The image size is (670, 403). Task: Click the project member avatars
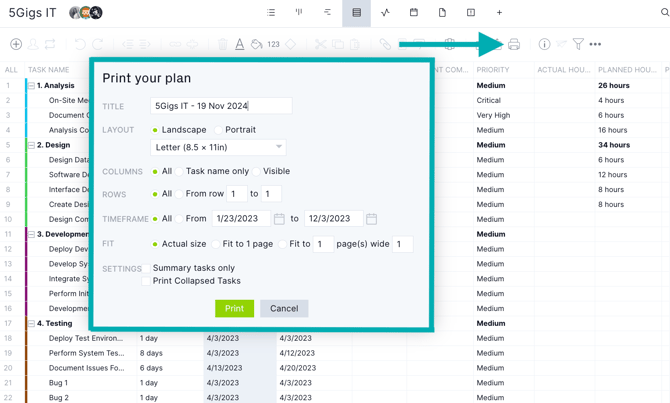(x=85, y=13)
